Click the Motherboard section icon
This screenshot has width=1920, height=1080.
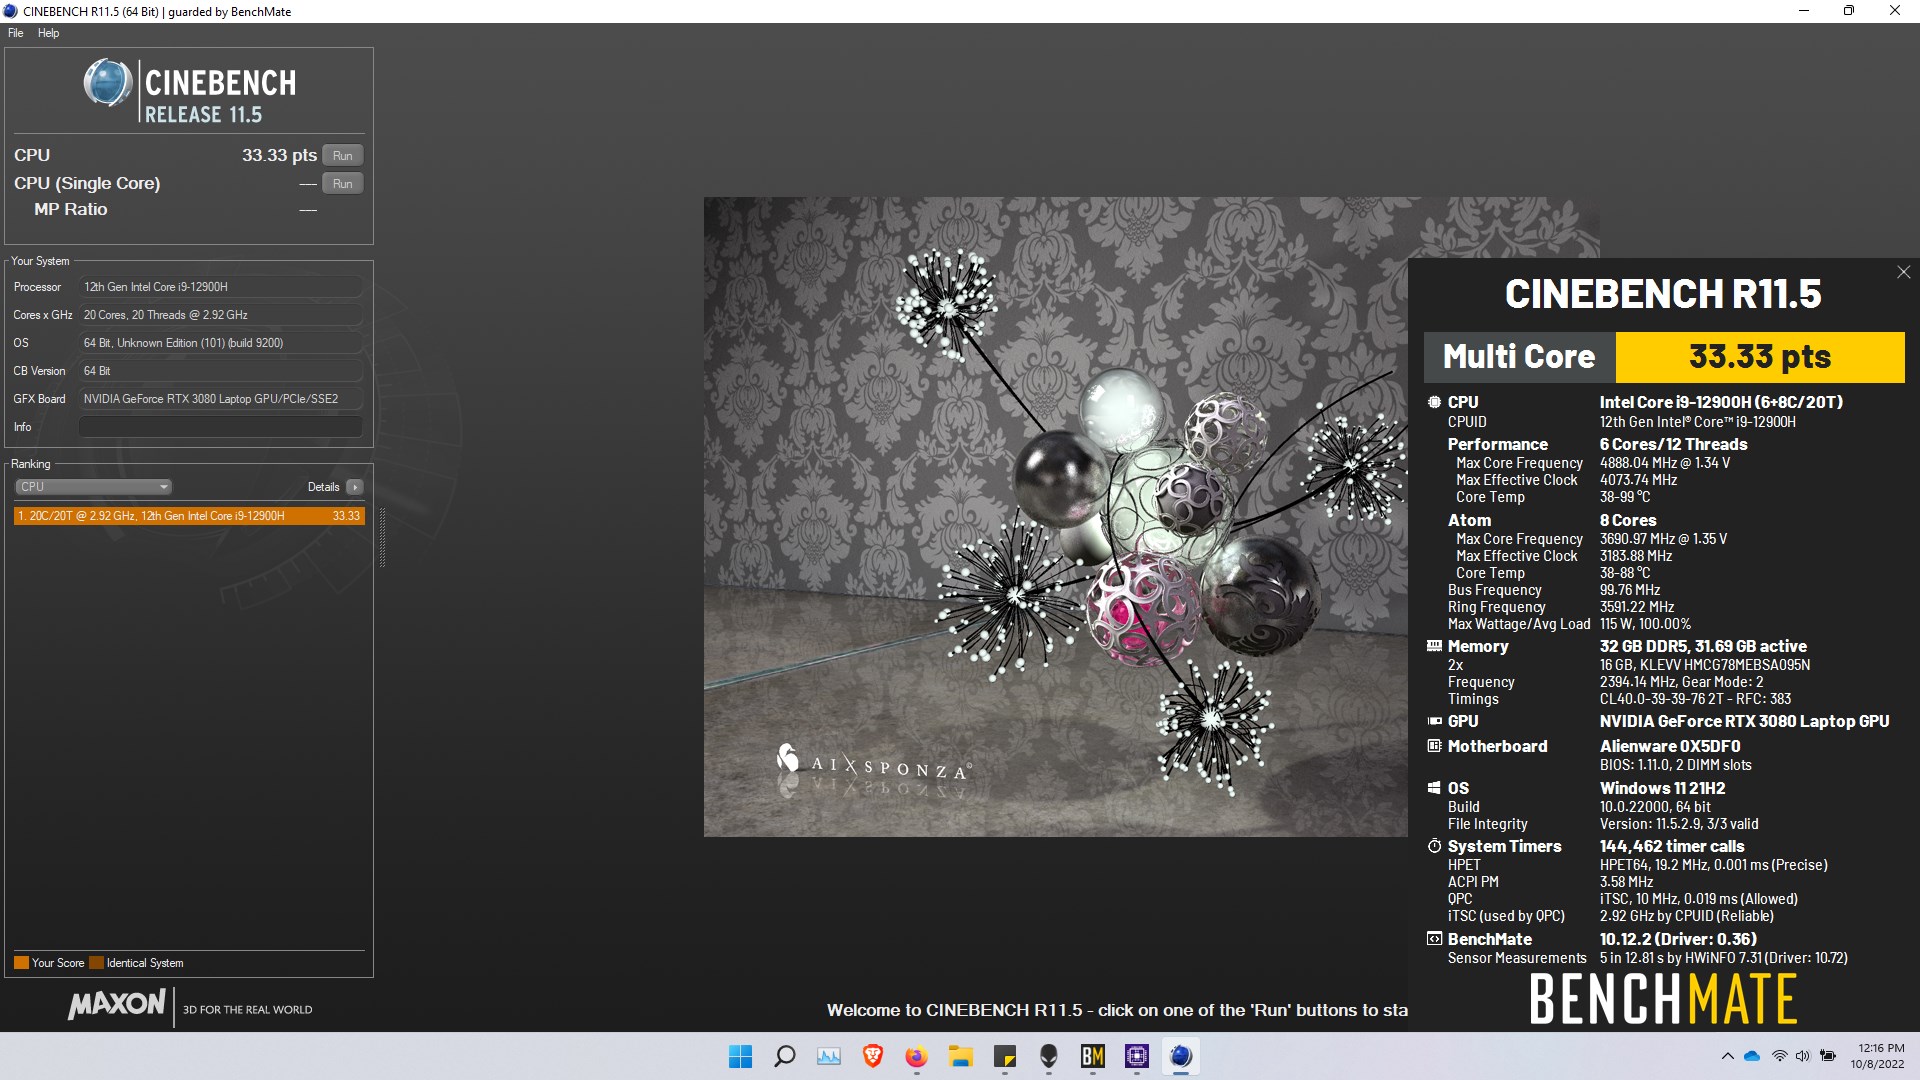1434,746
